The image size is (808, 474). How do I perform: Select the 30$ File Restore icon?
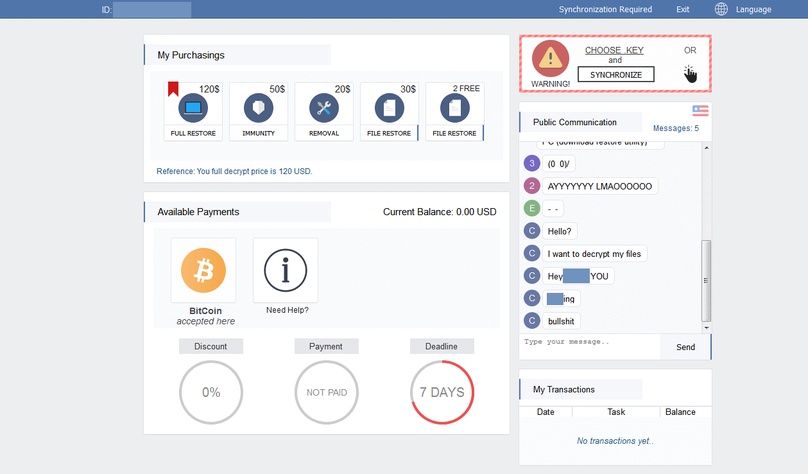pos(390,108)
